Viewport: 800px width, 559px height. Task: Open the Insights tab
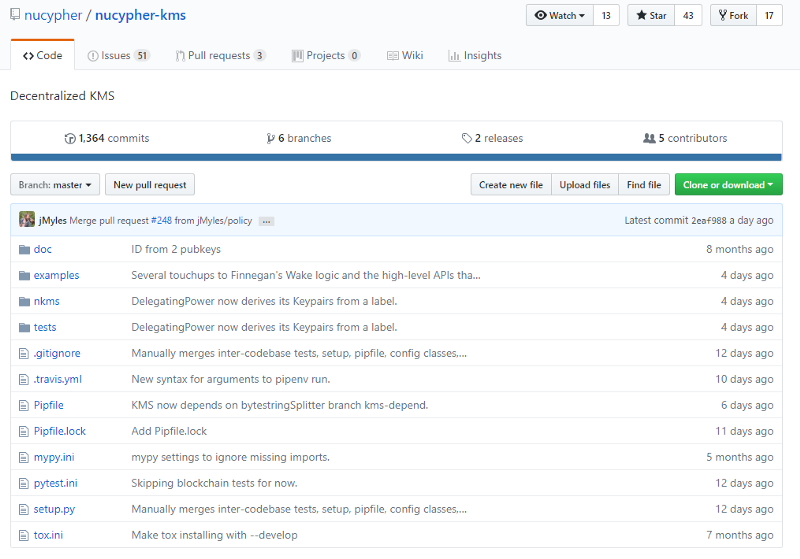(474, 55)
